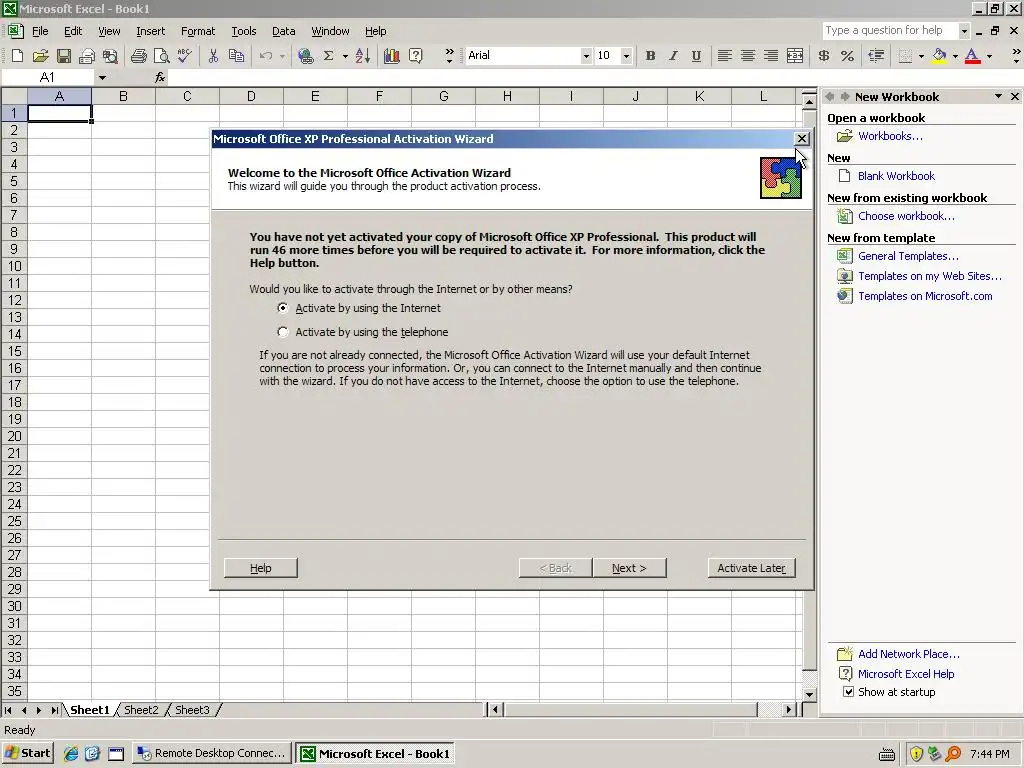Open the Format menu

[x=198, y=31]
